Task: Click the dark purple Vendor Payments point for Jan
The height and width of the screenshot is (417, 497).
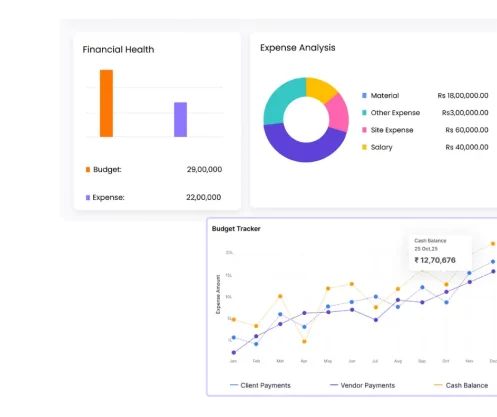Action: (x=234, y=352)
